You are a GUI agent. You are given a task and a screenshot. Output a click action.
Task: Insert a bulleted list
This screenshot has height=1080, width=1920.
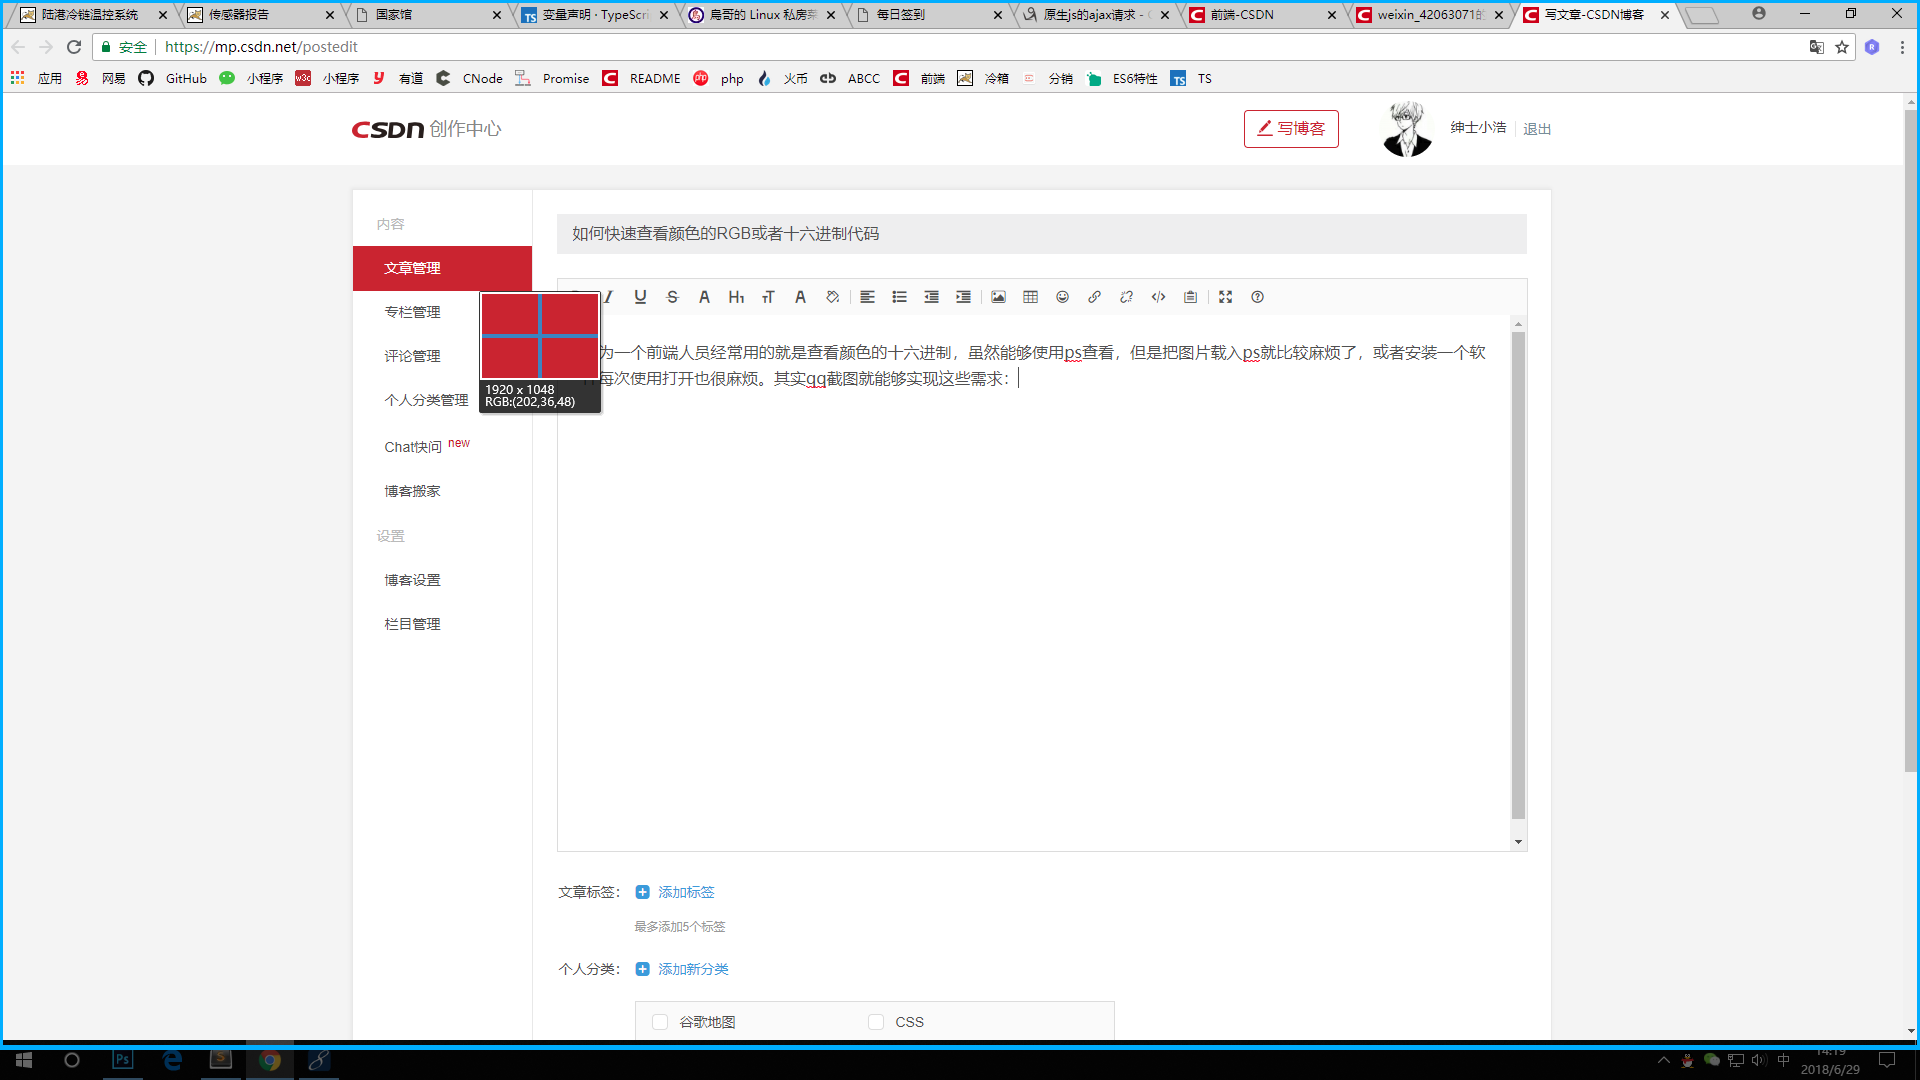[899, 297]
